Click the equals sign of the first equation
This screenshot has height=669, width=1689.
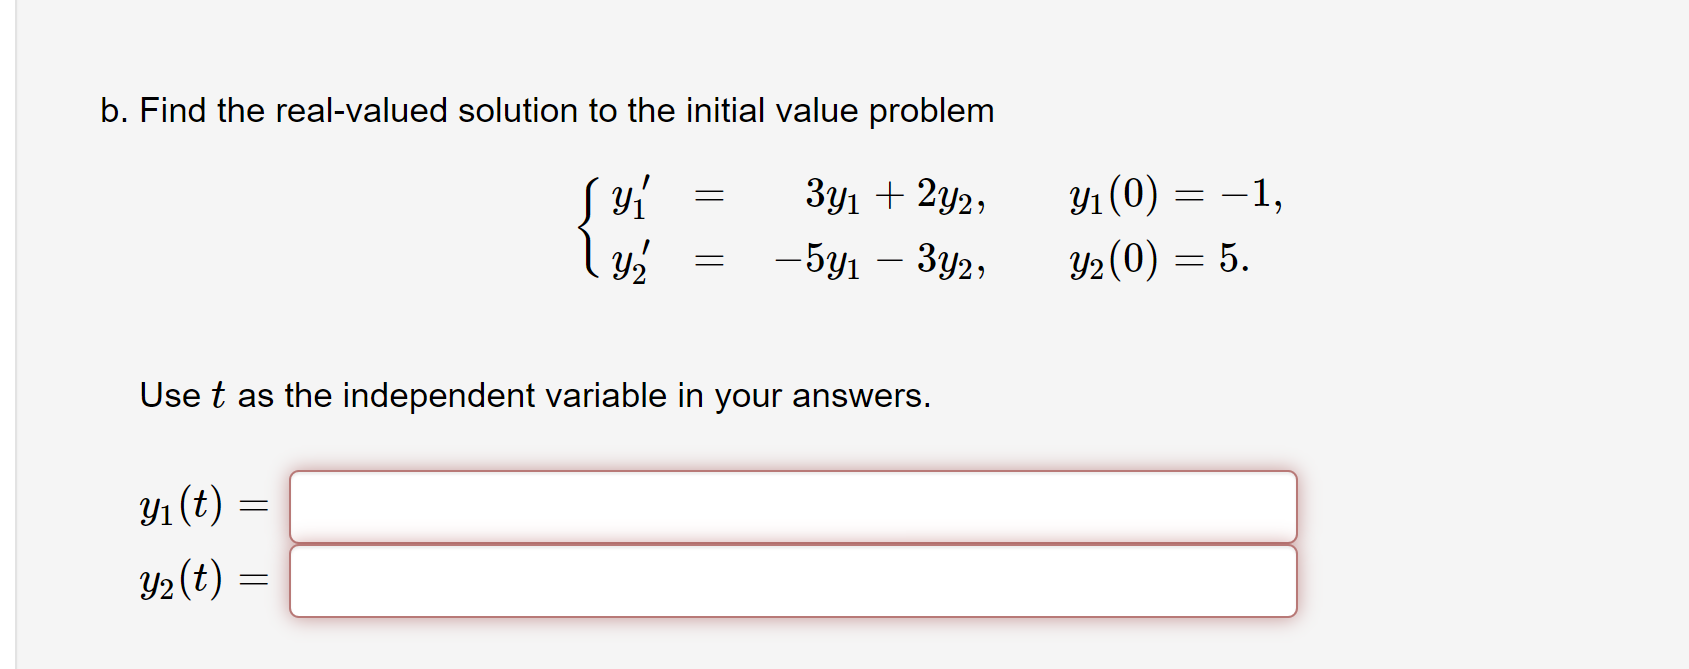tap(708, 196)
